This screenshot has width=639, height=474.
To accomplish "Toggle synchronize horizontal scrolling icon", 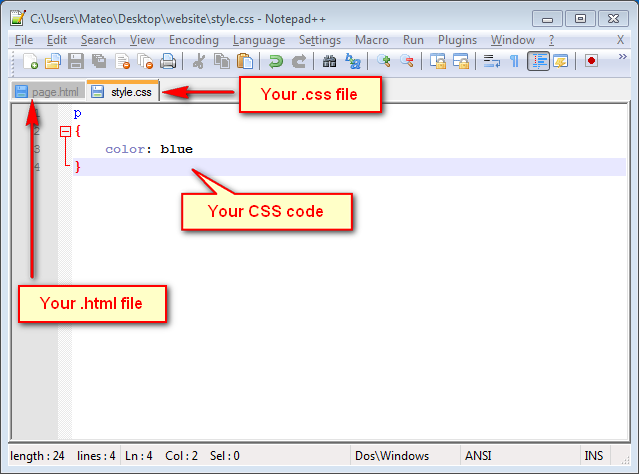I will tap(461, 61).
